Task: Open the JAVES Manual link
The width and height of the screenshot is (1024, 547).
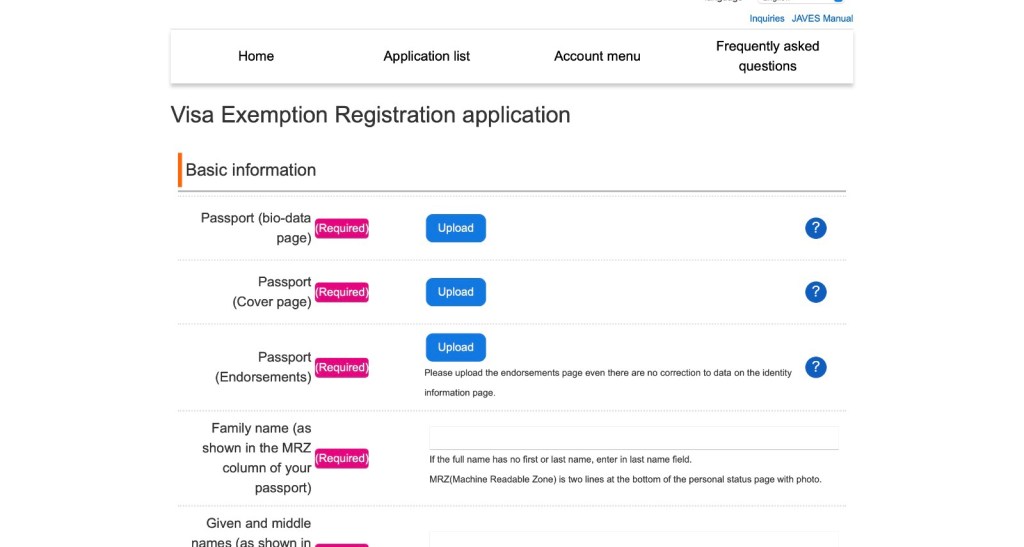Action: point(822,18)
